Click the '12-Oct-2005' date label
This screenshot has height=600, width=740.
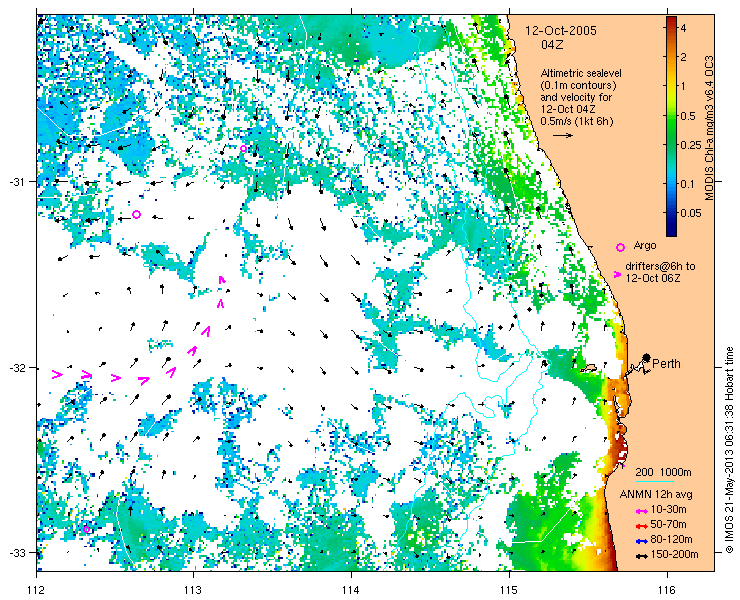pos(561,31)
